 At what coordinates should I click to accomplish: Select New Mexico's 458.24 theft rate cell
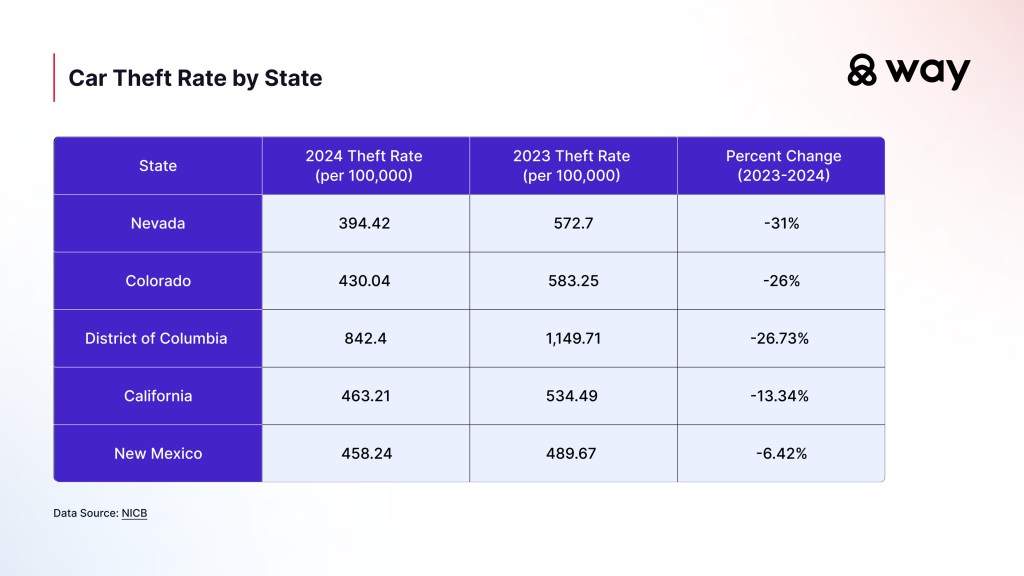pyautogui.click(x=364, y=453)
